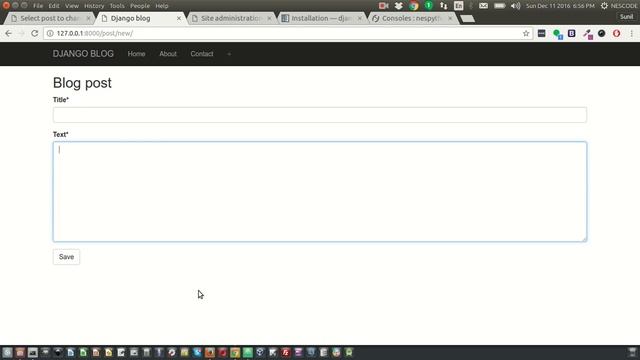Click the 'Blog post' heading
Image resolution: width=640 pixels, height=360 pixels.
click(x=82, y=83)
